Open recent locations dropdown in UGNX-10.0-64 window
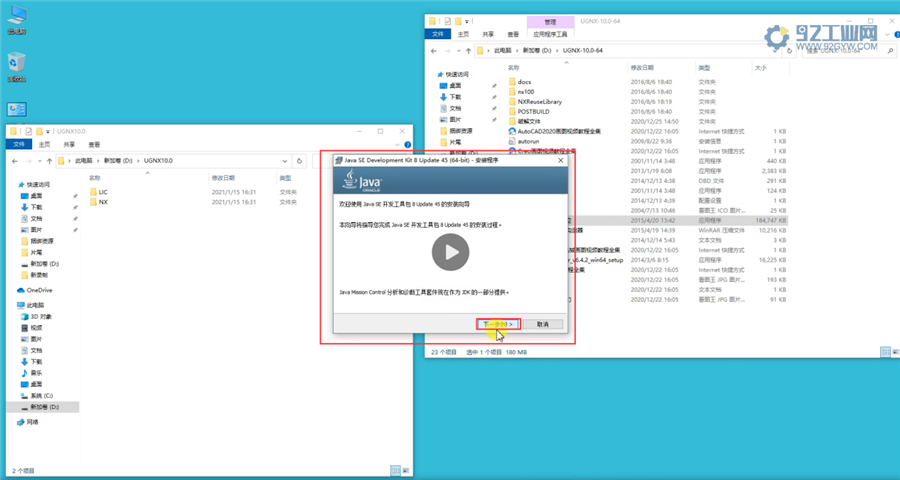 coord(459,51)
